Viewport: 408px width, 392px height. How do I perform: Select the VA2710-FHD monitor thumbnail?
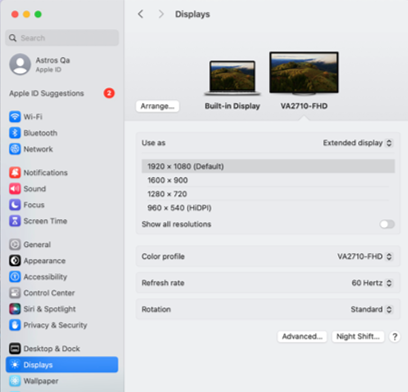click(x=304, y=73)
